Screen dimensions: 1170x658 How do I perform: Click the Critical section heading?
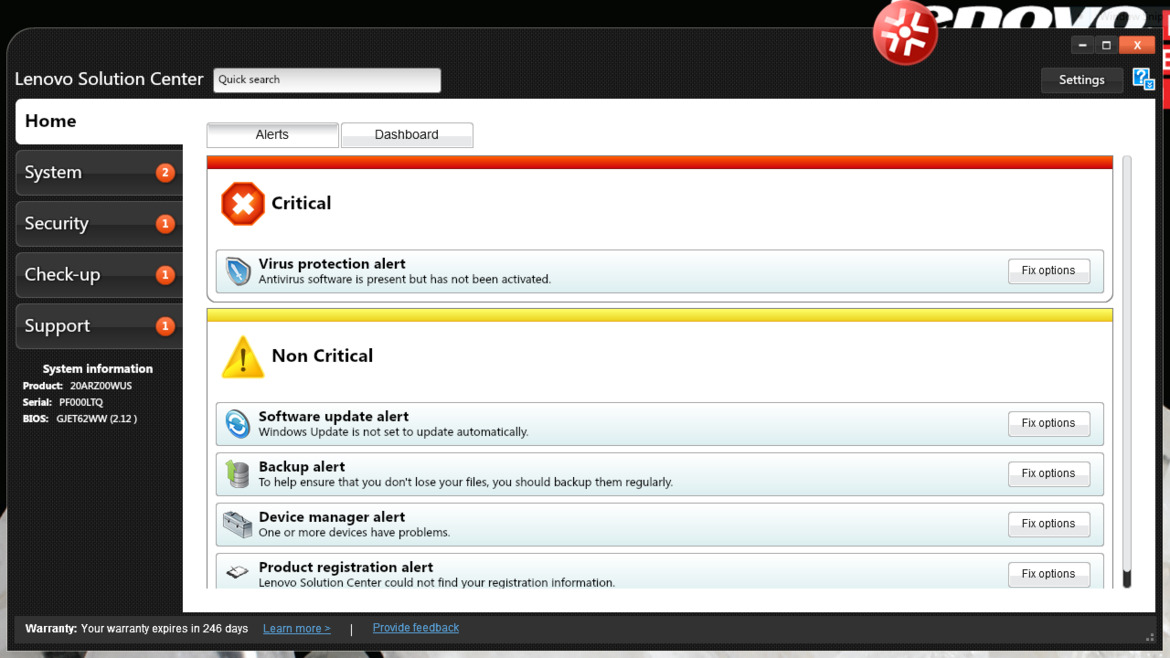tap(301, 204)
